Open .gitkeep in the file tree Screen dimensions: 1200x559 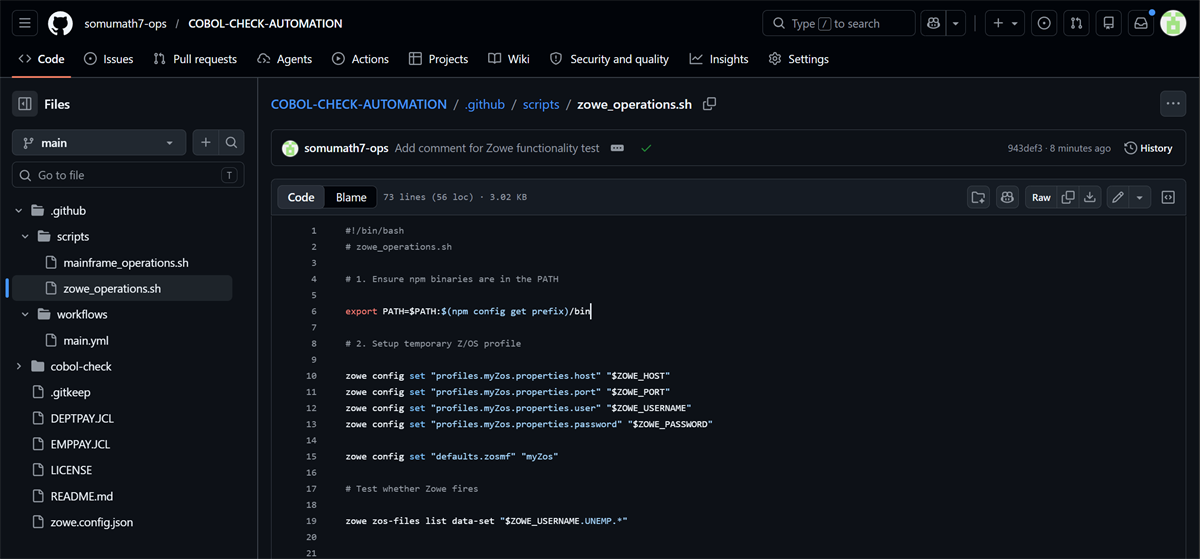pyautogui.click(x=70, y=392)
